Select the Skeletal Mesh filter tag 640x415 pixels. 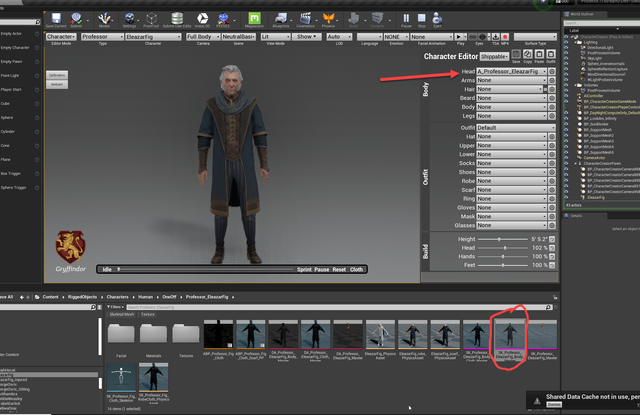point(122,315)
